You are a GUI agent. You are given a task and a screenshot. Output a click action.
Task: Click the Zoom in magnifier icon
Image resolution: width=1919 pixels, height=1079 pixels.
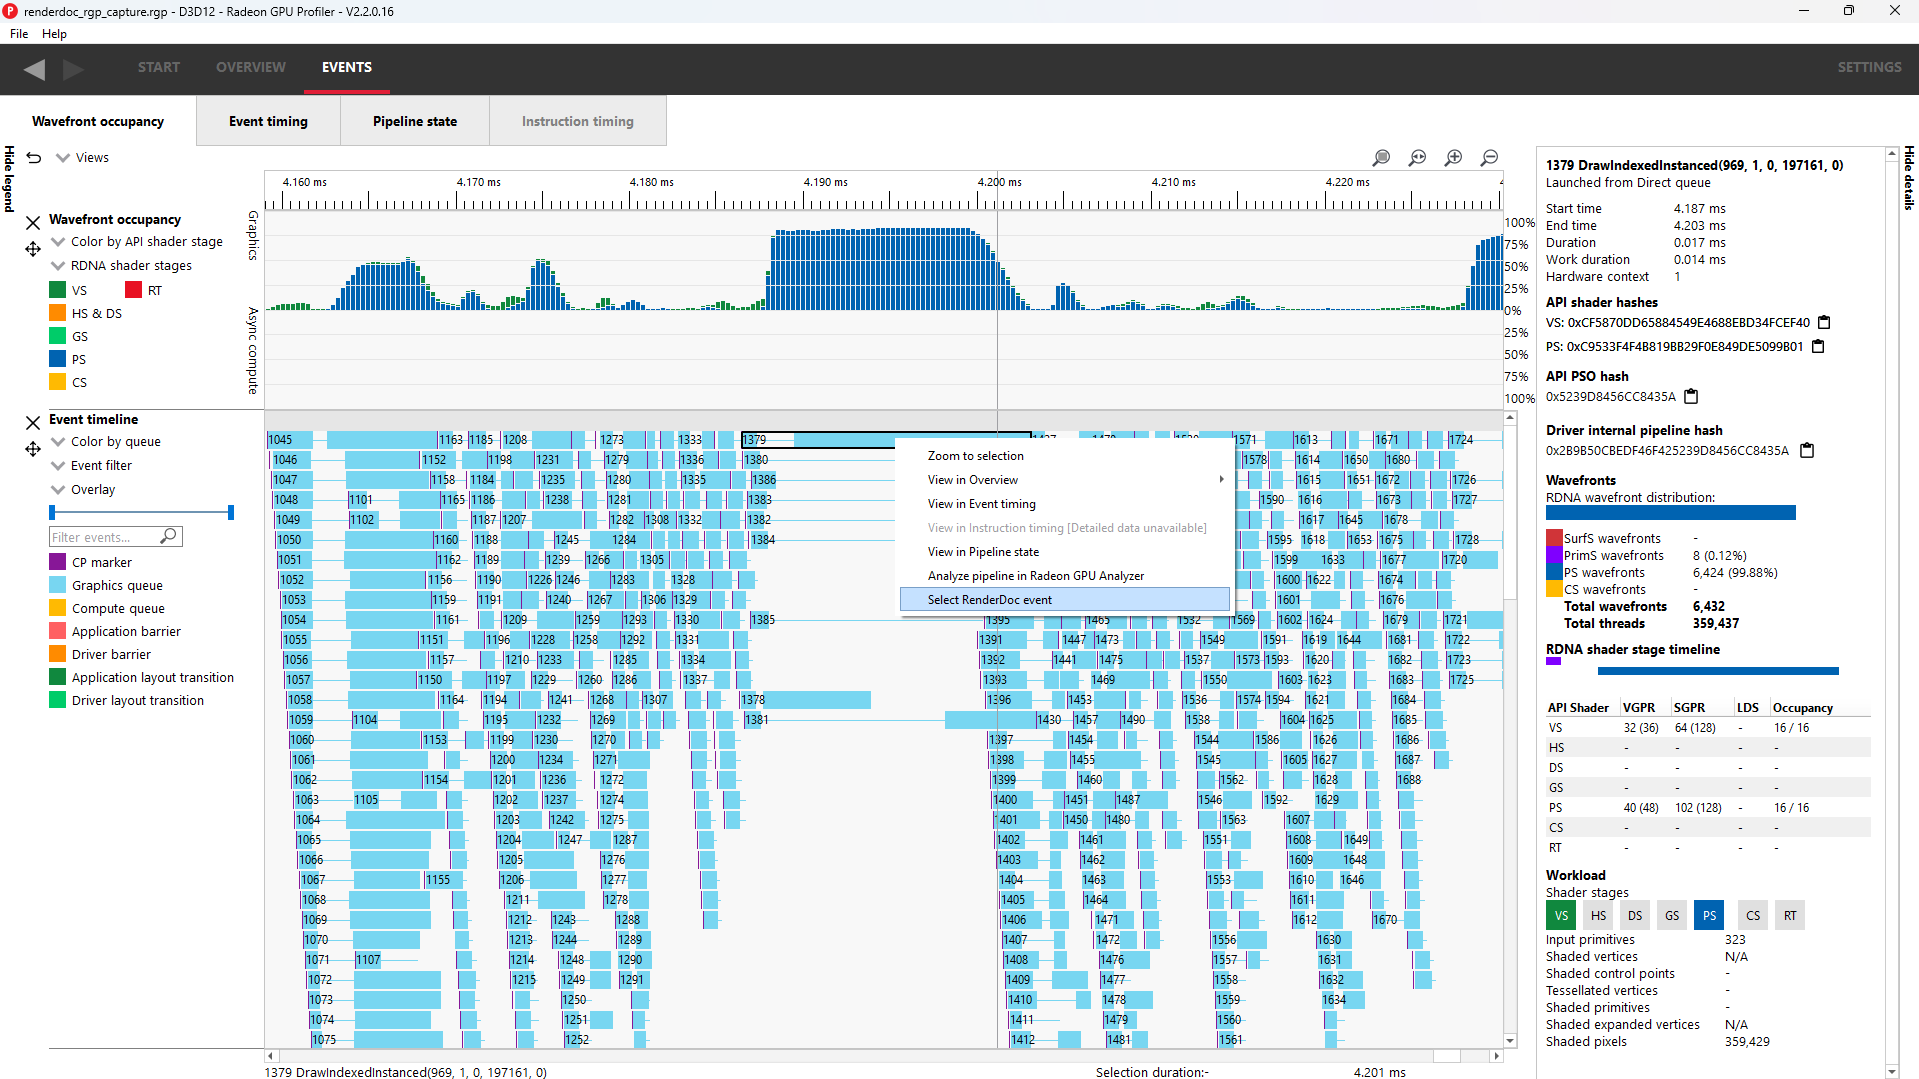coord(1453,158)
